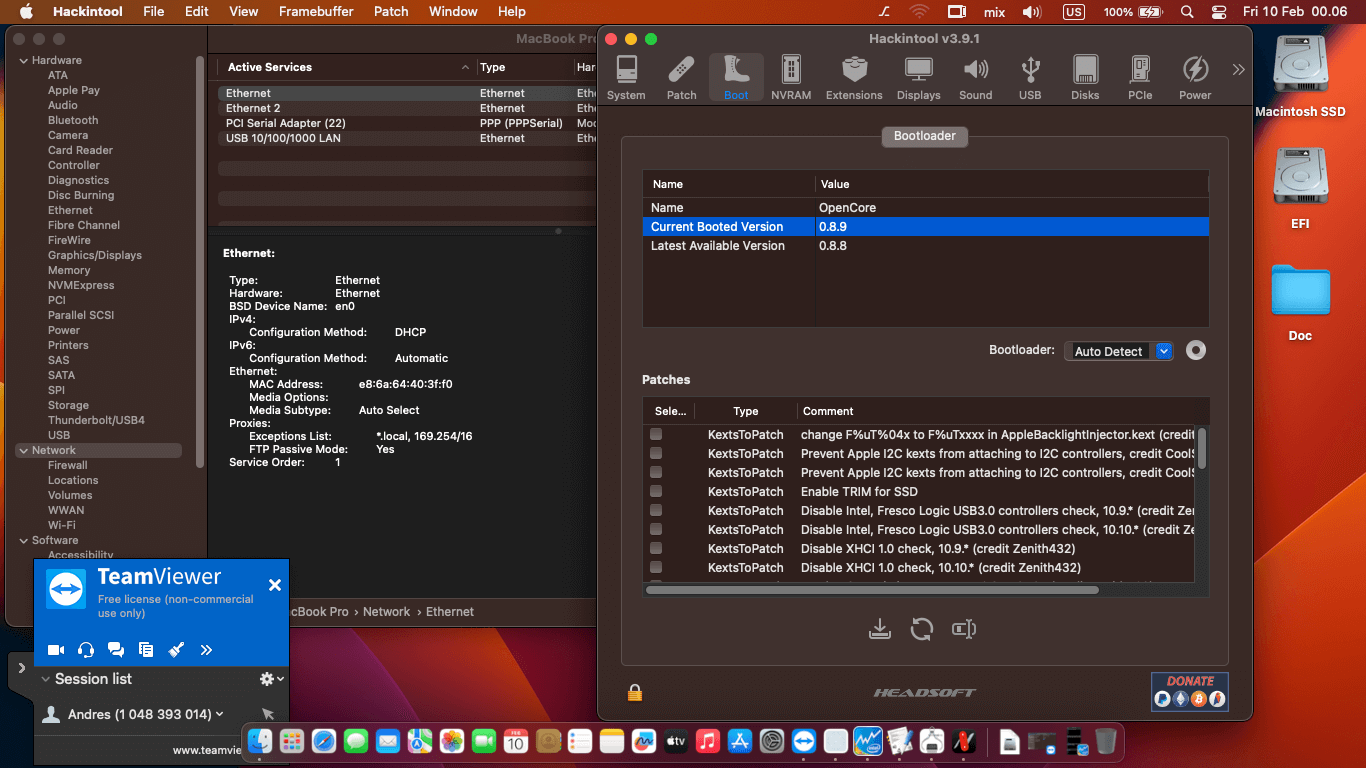Toggle checkbox for first Prevent Apple I2C row

pyautogui.click(x=656, y=453)
